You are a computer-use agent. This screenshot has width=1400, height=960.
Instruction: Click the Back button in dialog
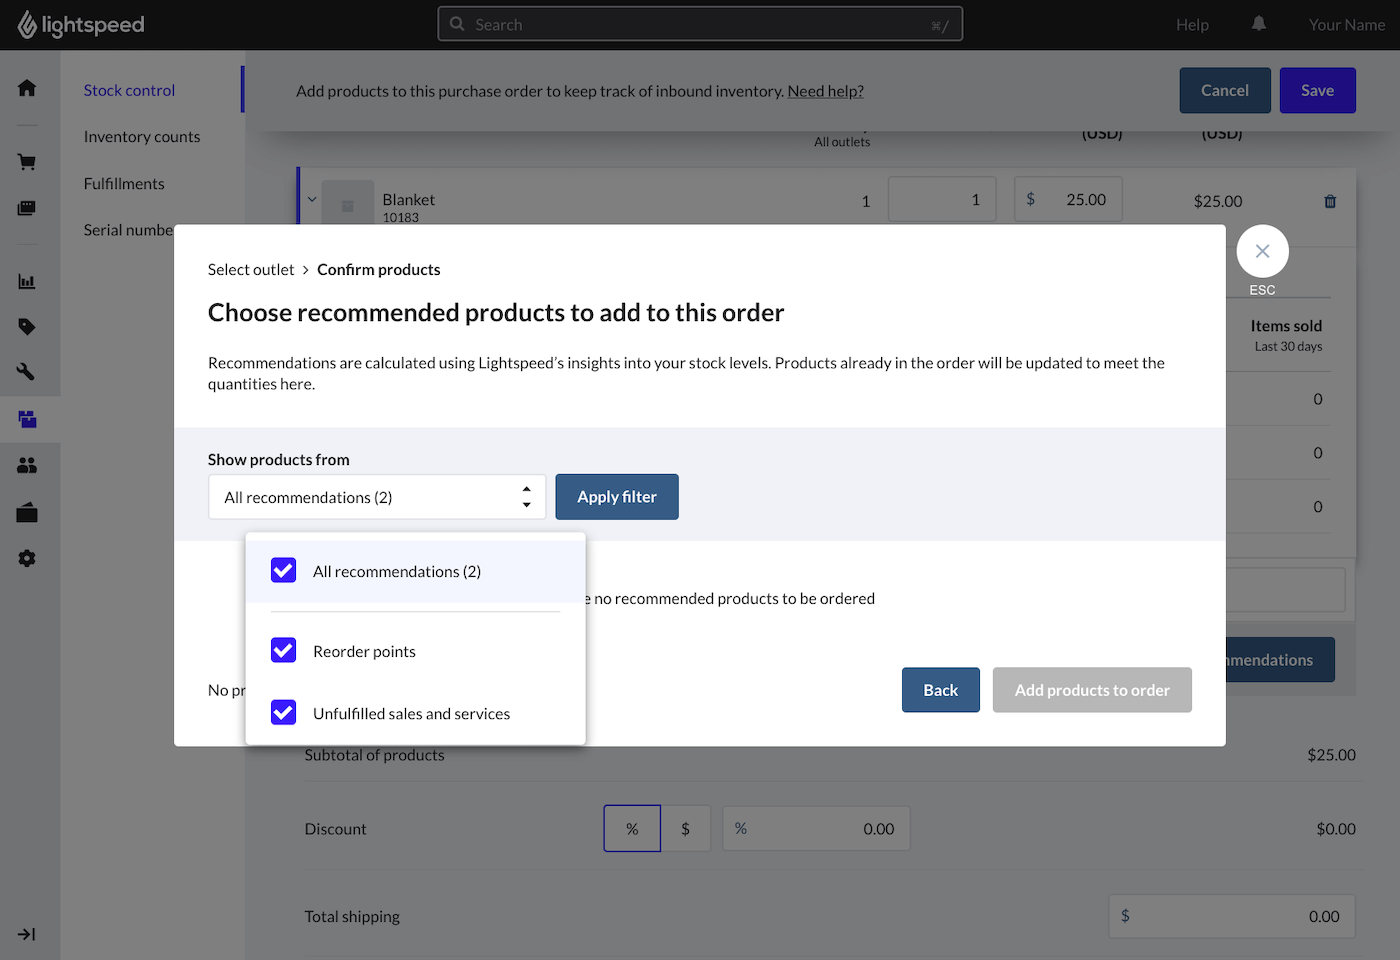coord(940,690)
